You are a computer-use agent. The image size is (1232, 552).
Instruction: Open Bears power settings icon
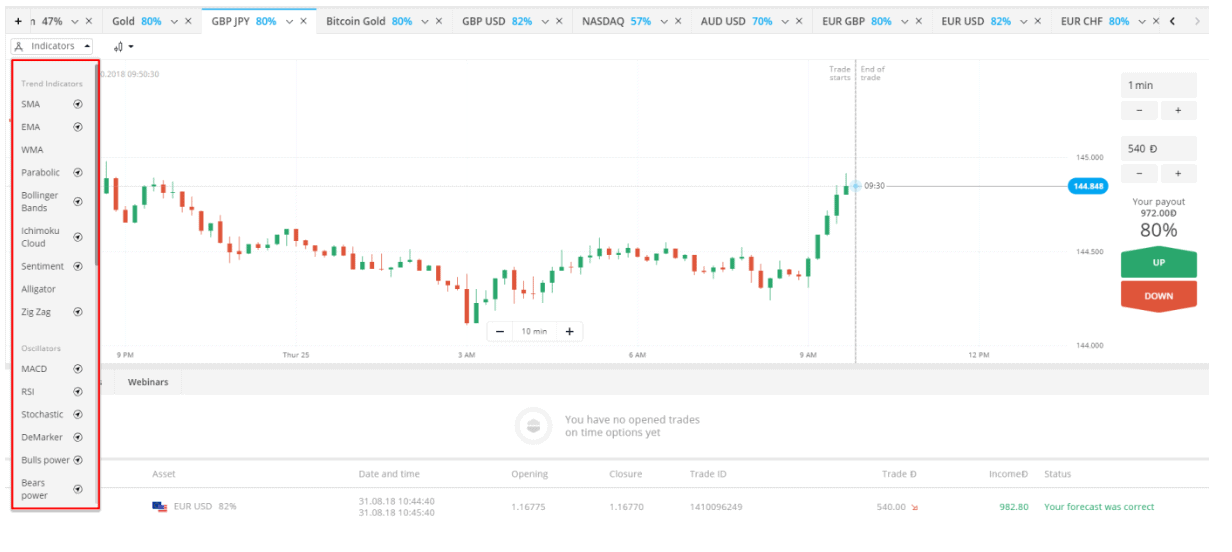(78, 489)
